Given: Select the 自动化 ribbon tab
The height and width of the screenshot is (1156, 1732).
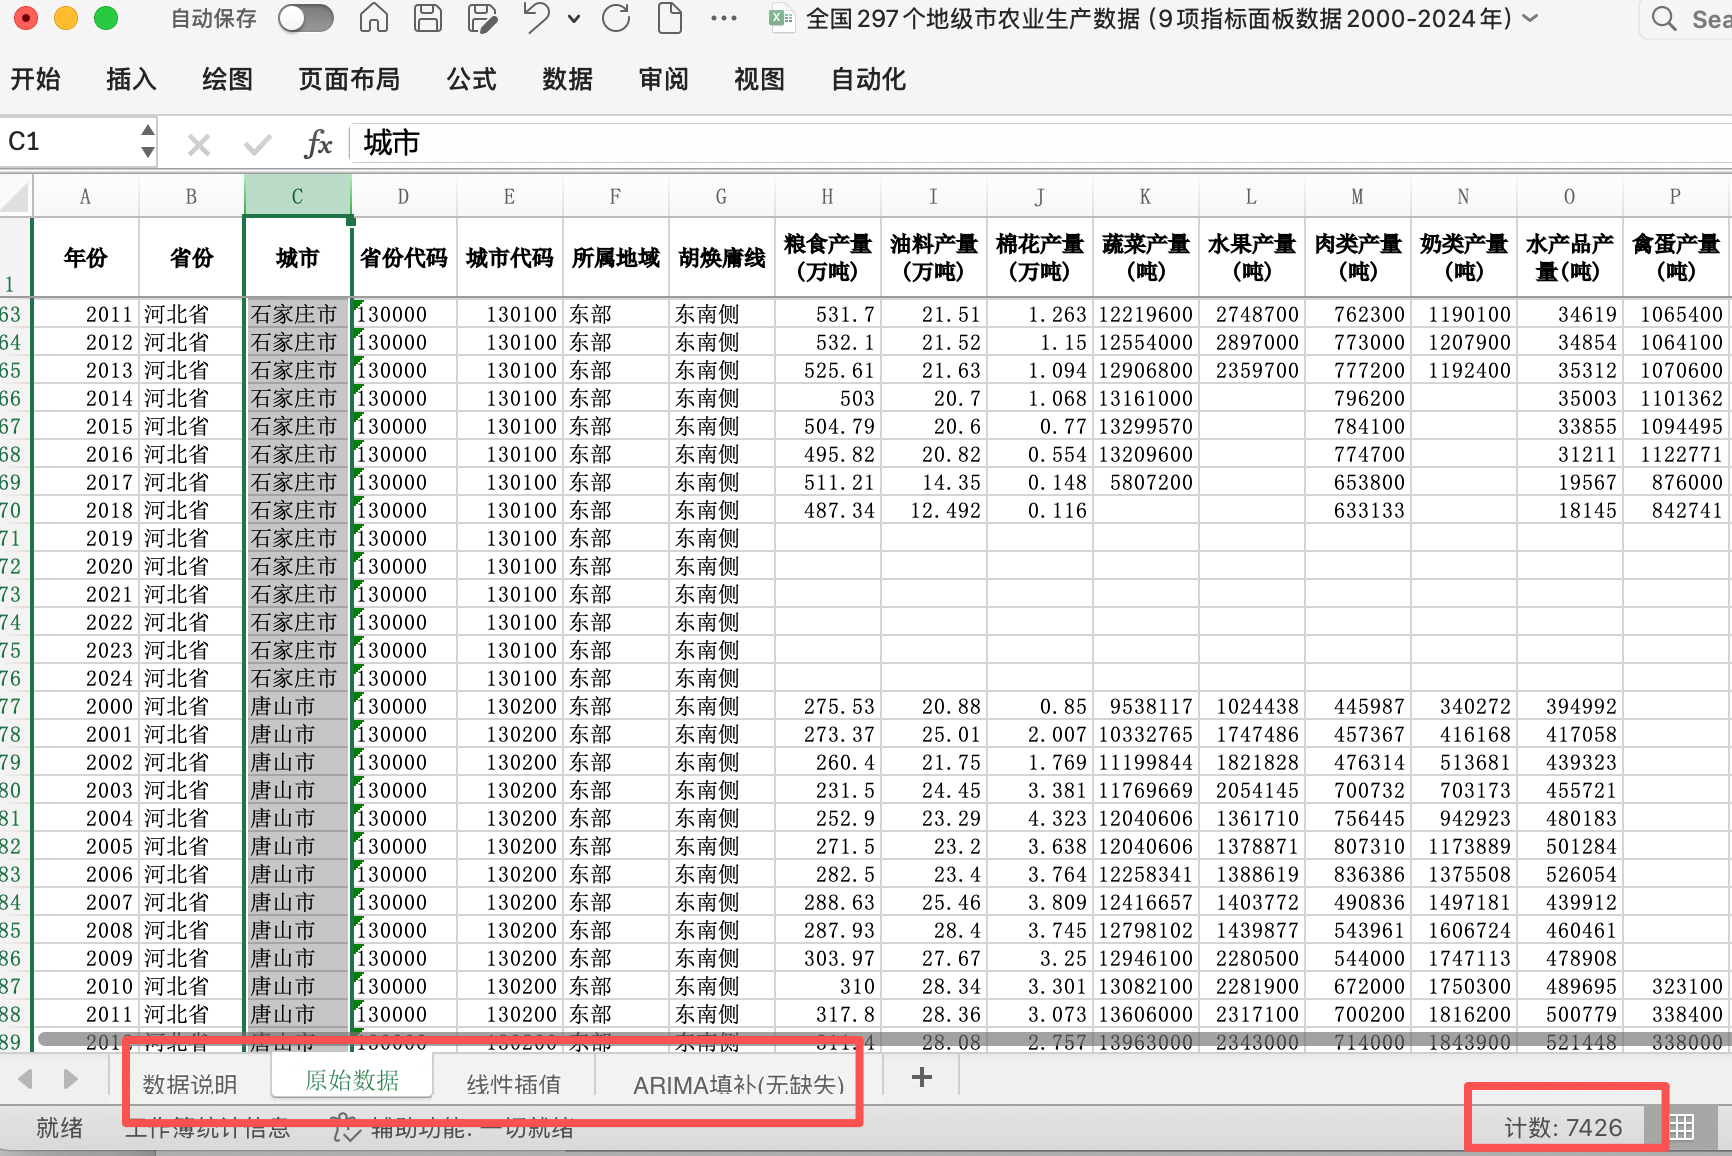Looking at the screenshot, I should point(868,79).
